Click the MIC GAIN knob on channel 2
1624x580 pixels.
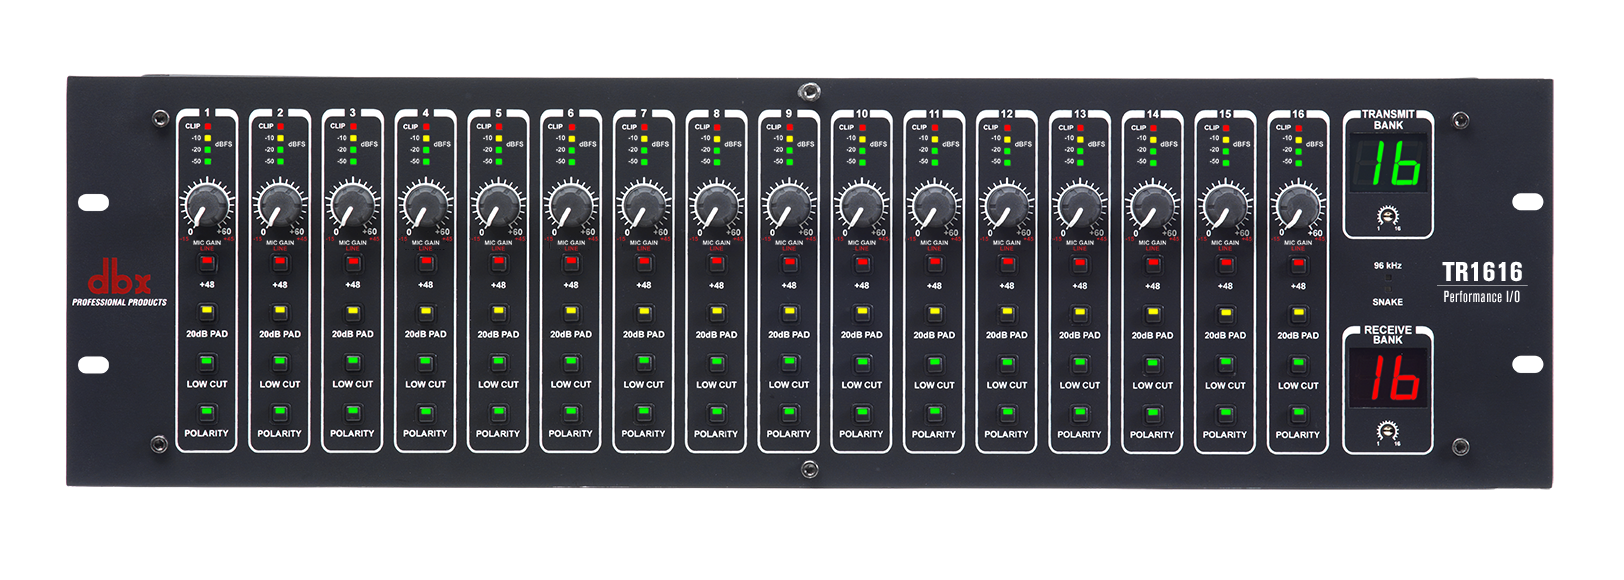[x=280, y=207]
